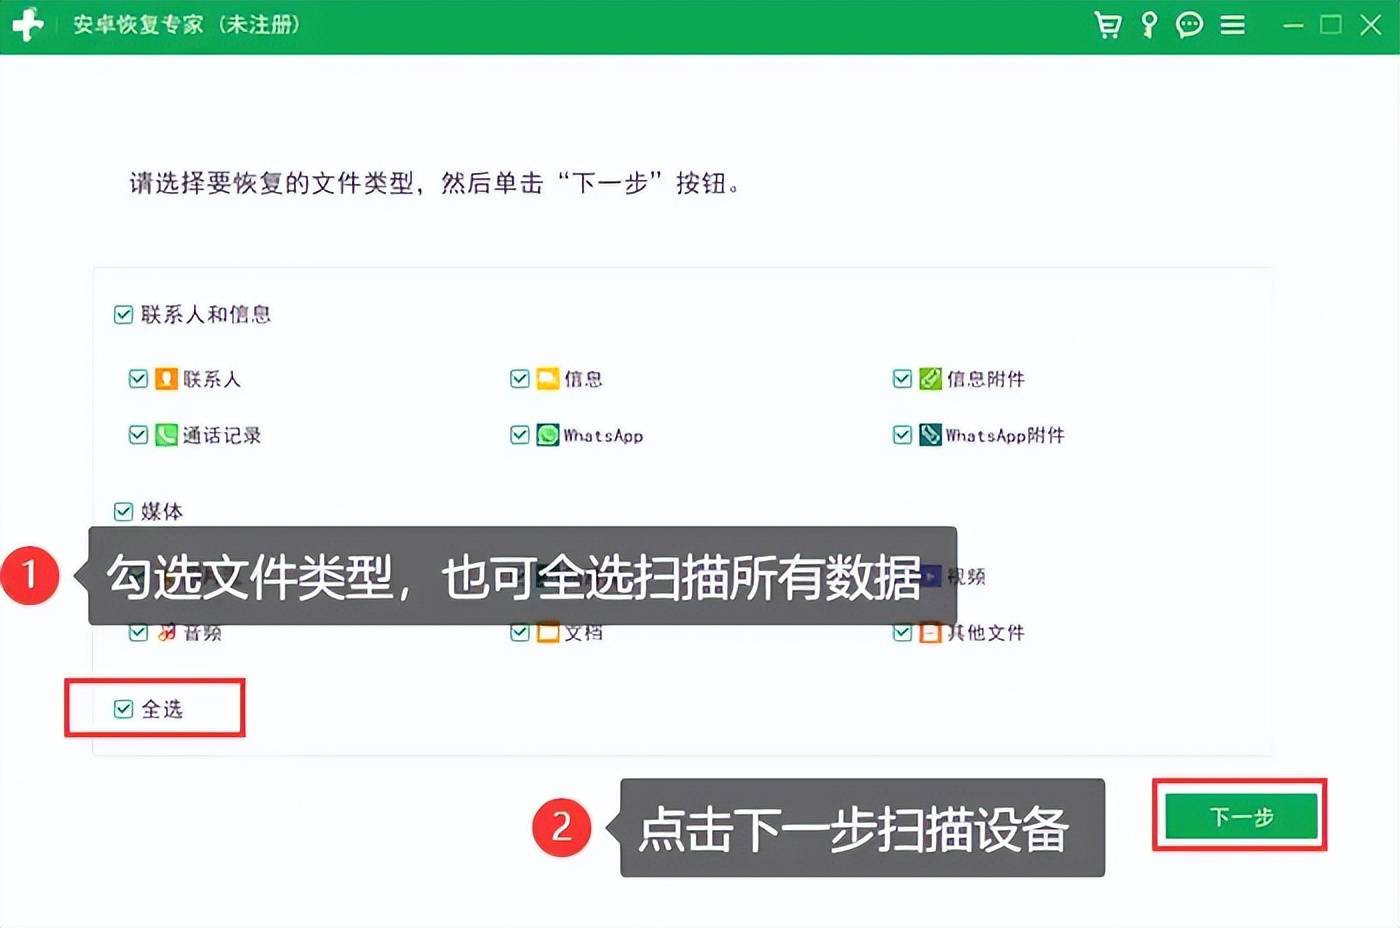Click the 联系人和信息 section label
The width and height of the screenshot is (1400, 928).
tap(206, 315)
